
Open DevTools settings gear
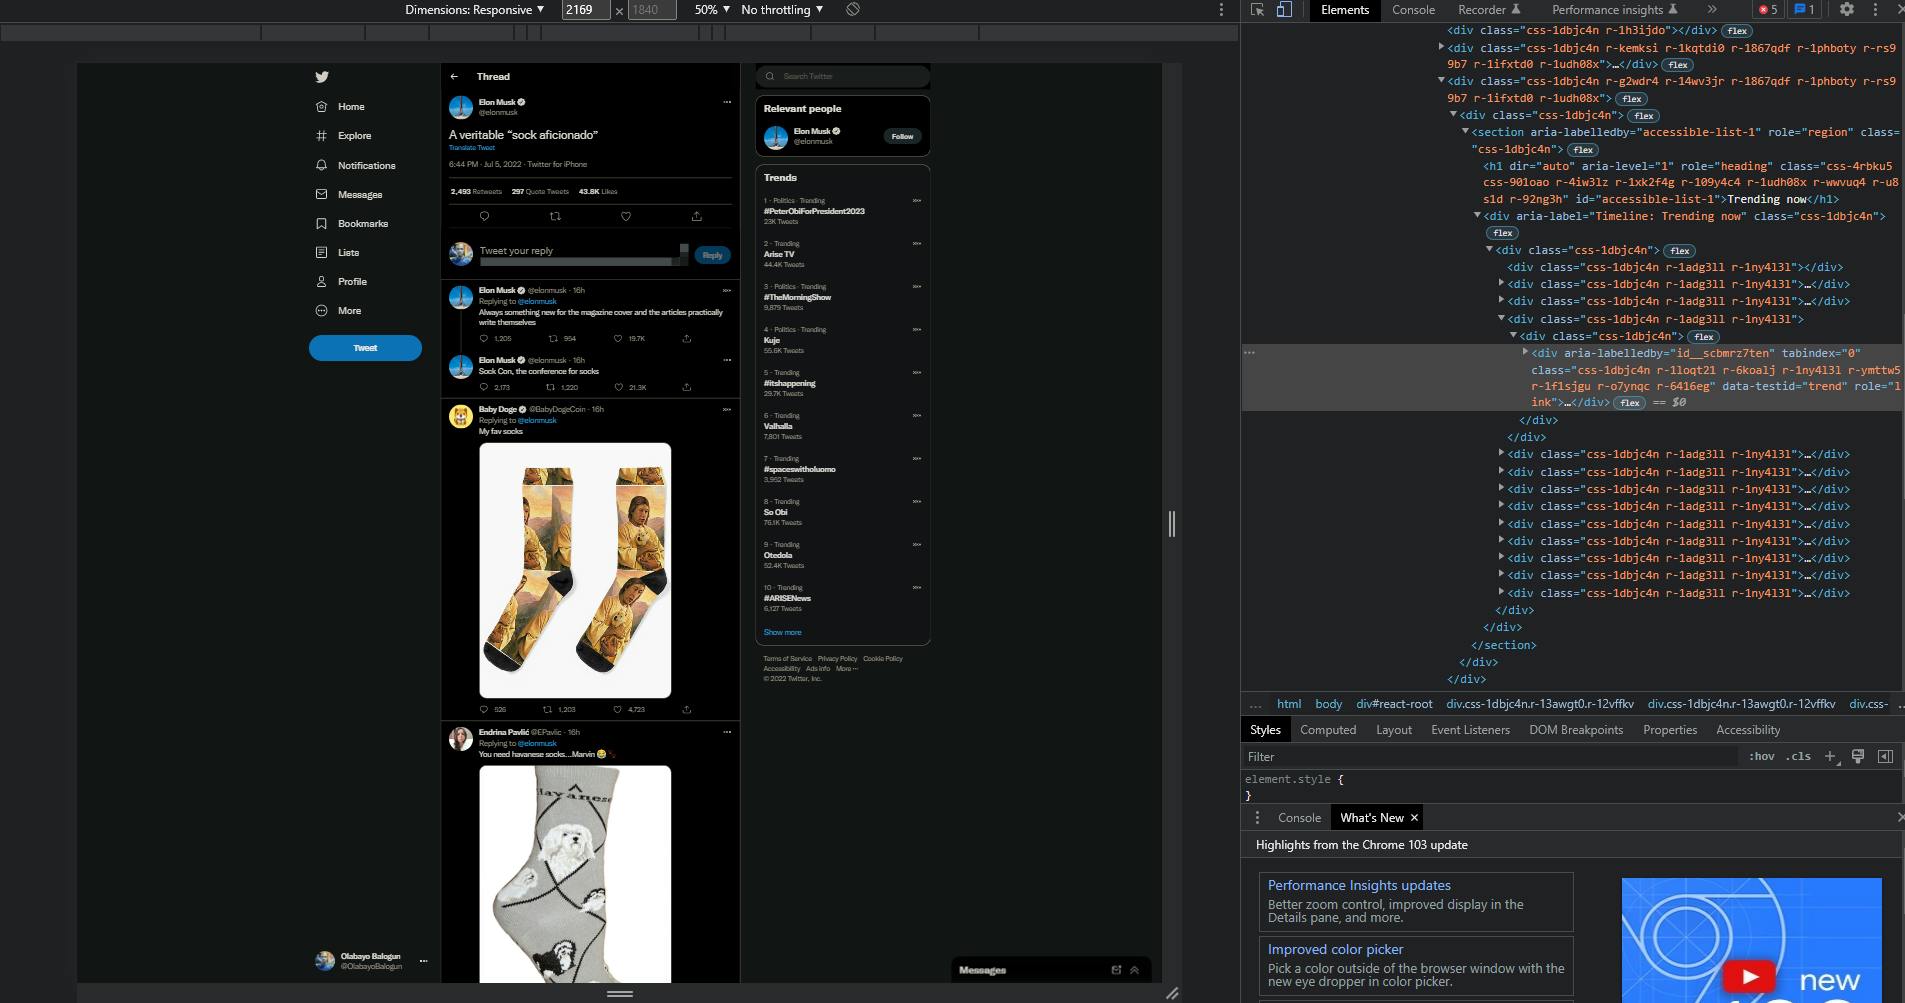click(x=1847, y=9)
